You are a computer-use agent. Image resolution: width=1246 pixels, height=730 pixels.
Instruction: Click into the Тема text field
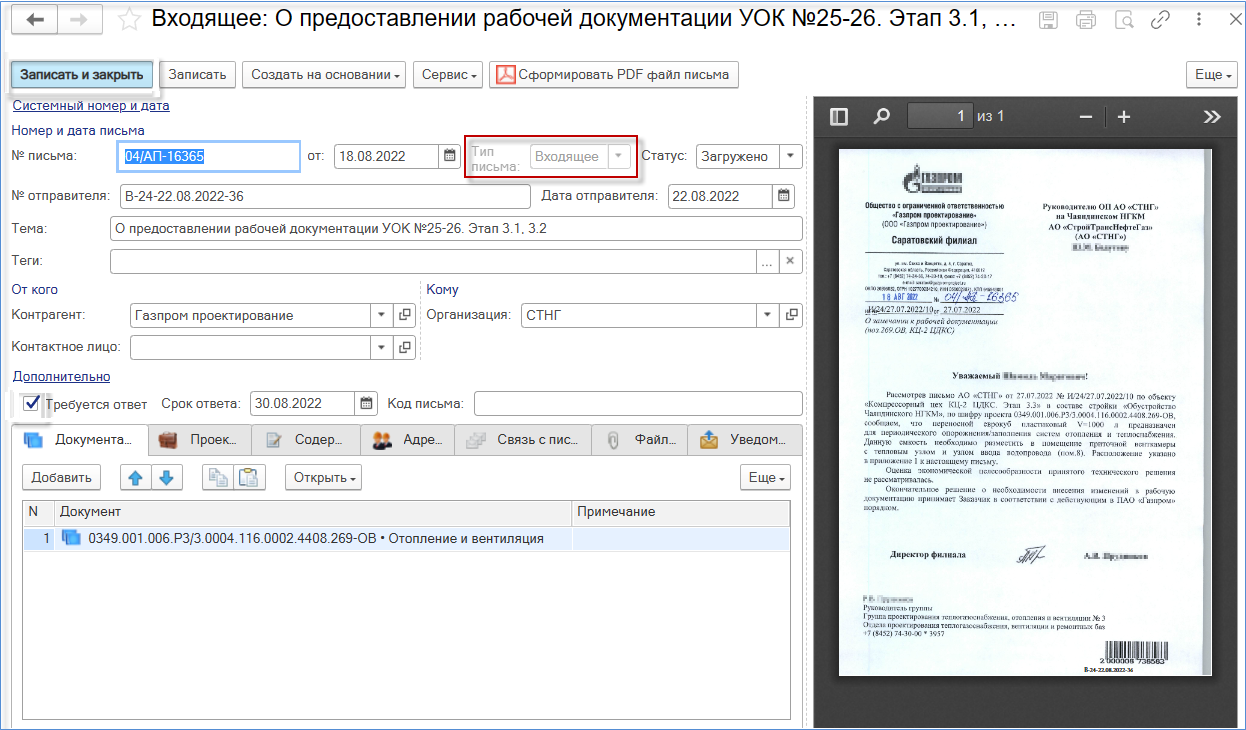[456, 229]
